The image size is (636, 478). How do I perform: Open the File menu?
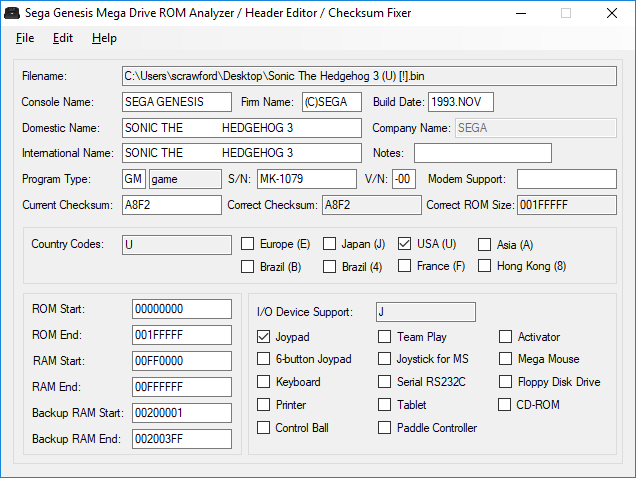(x=25, y=38)
